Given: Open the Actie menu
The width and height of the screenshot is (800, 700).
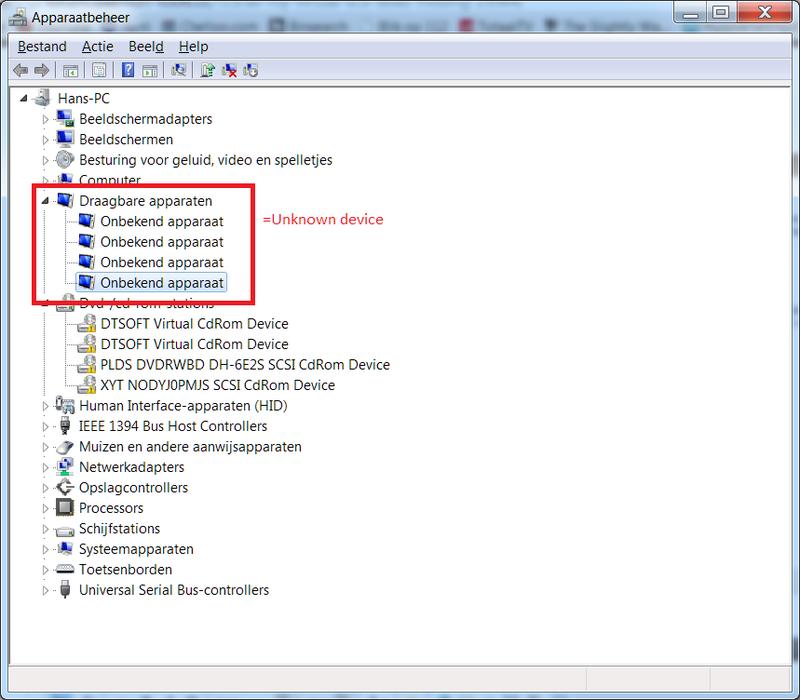Looking at the screenshot, I should [97, 46].
